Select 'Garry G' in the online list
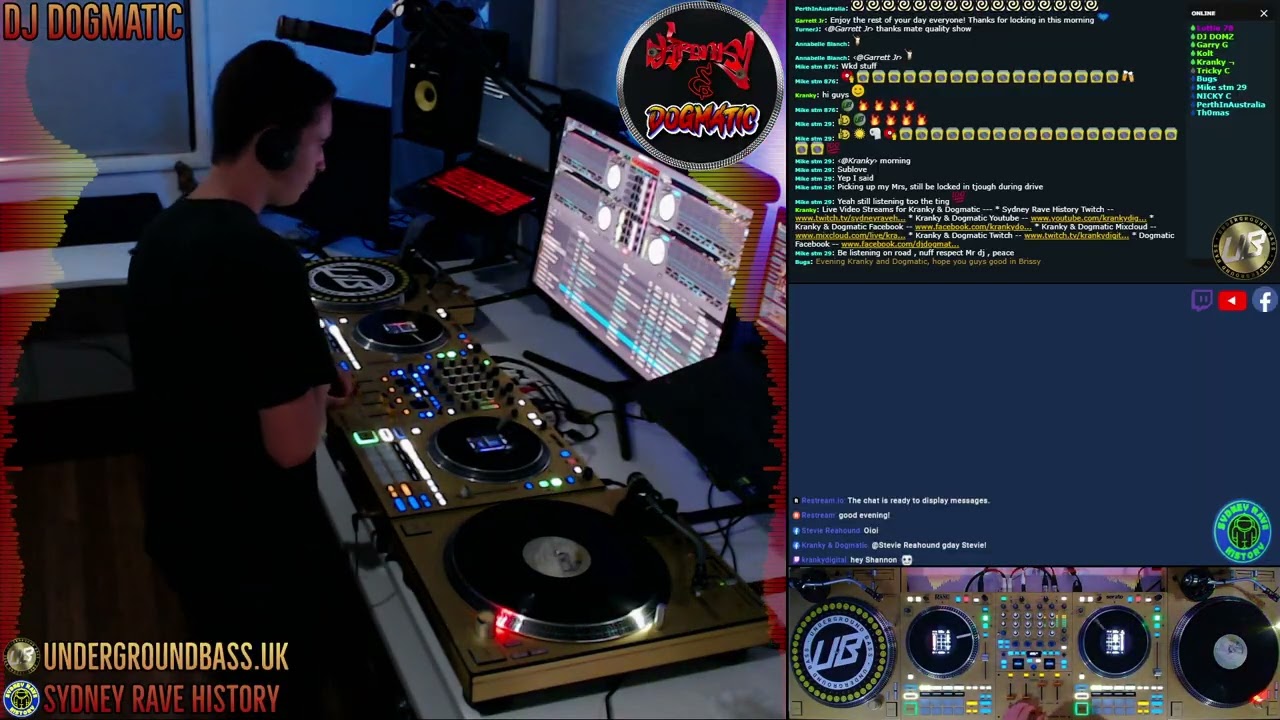1280x720 pixels. (x=1212, y=45)
